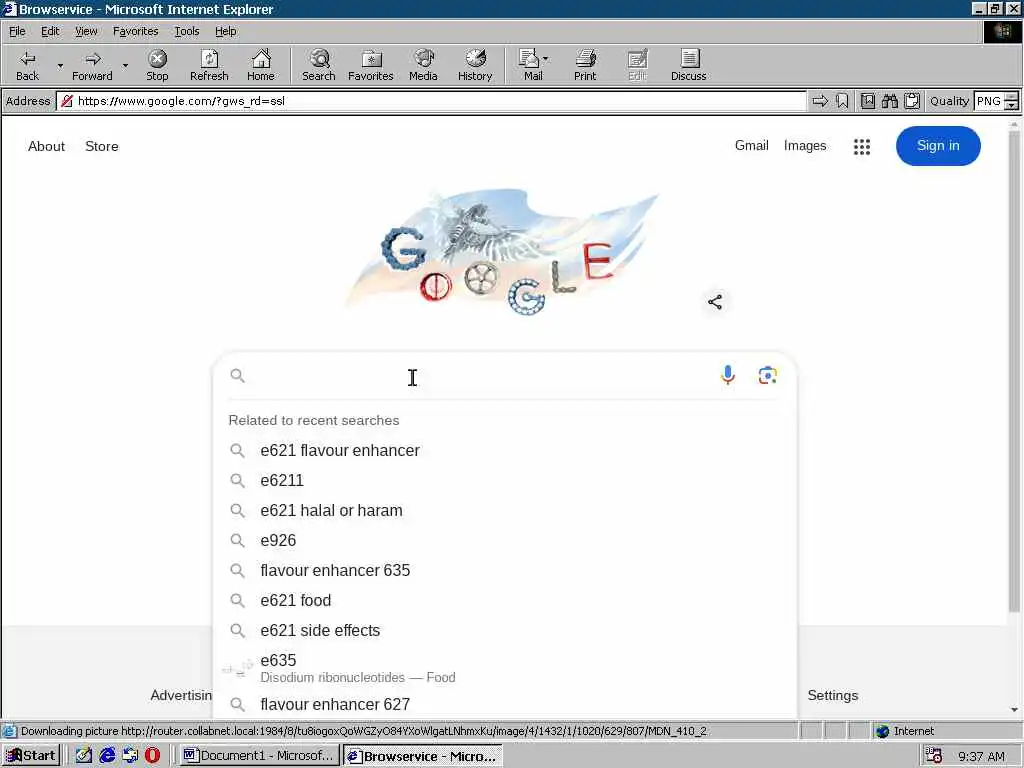Click the Browservice taskbar button

tap(423, 756)
